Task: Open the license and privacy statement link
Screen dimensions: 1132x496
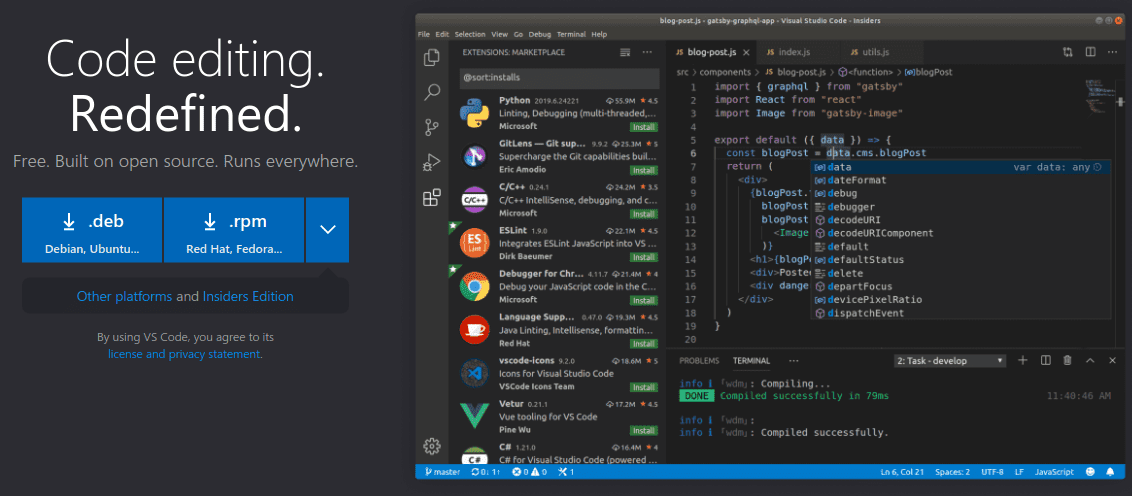Action: pos(183,354)
